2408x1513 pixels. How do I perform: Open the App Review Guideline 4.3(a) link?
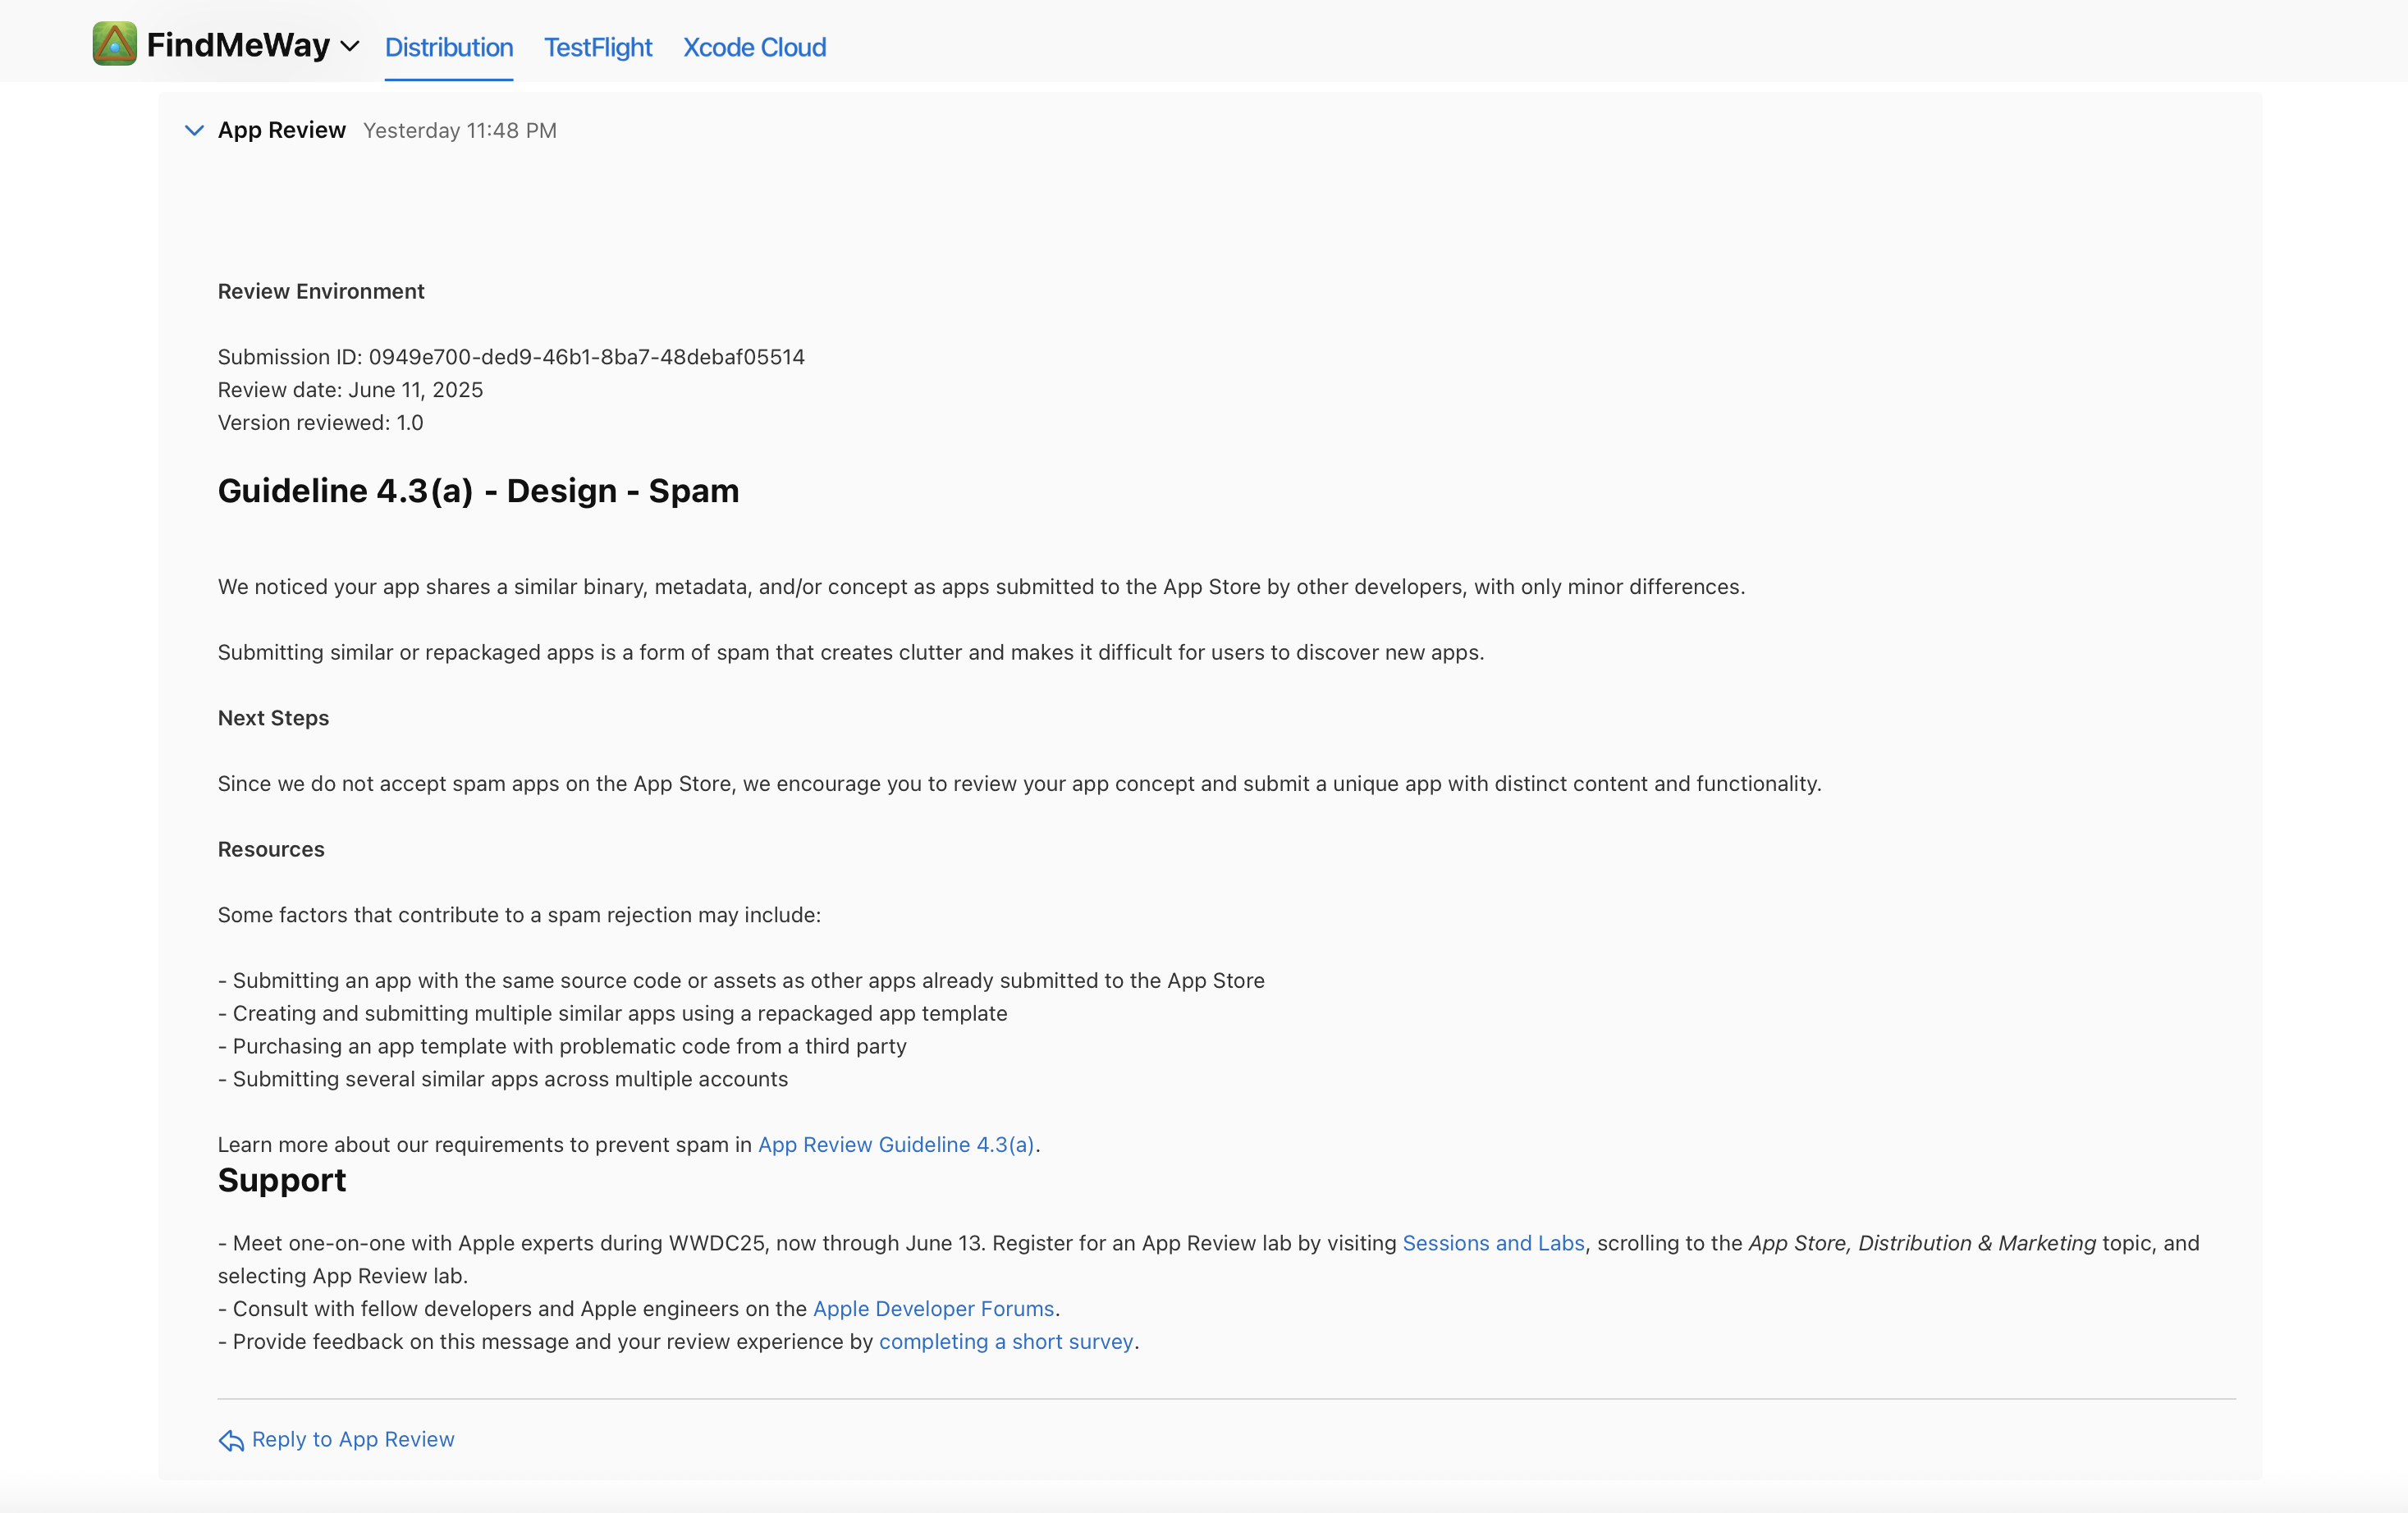pos(896,1145)
